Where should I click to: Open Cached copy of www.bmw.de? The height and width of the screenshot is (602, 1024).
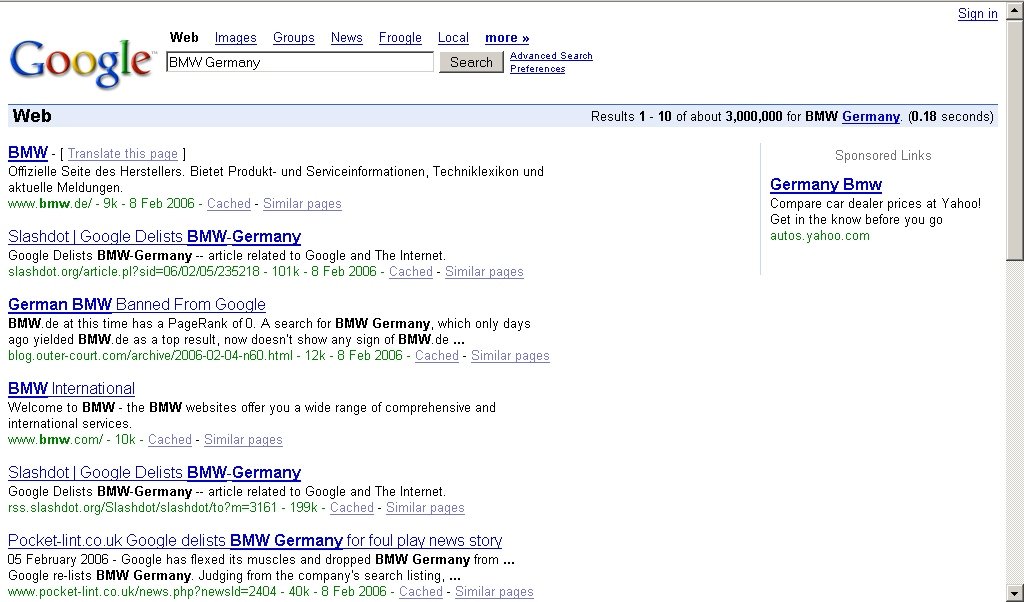(229, 204)
